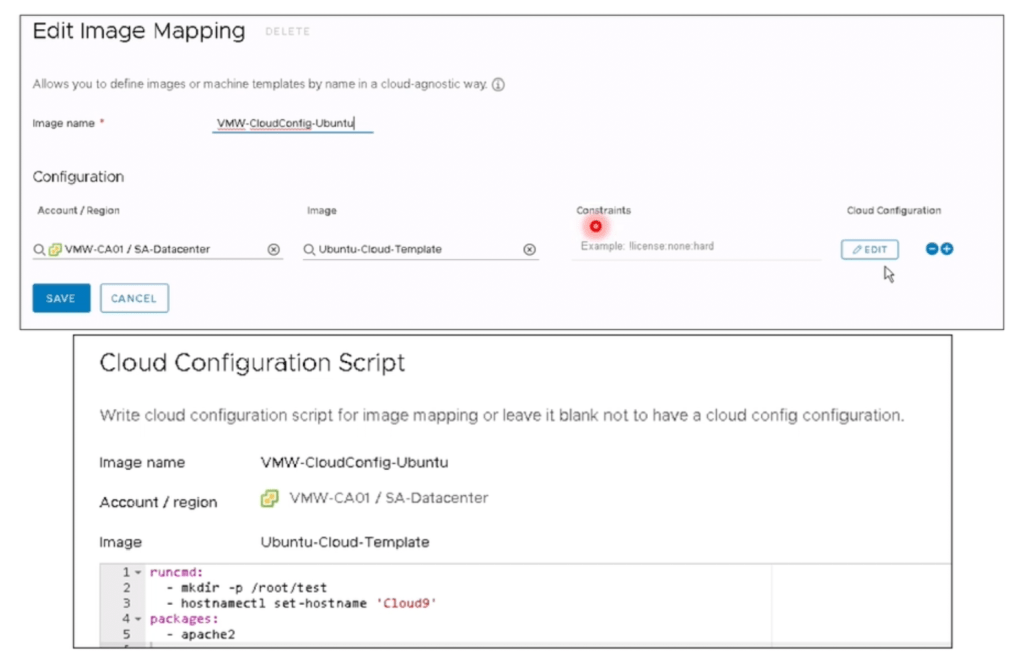
Task: Add a configuration row with plus icon
Action: [947, 249]
